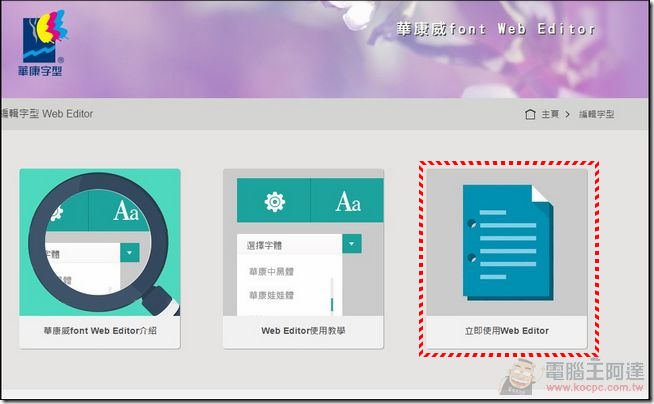Go to 主頁 breadcrumb link
Screen dimensions: 654x404
pos(550,114)
